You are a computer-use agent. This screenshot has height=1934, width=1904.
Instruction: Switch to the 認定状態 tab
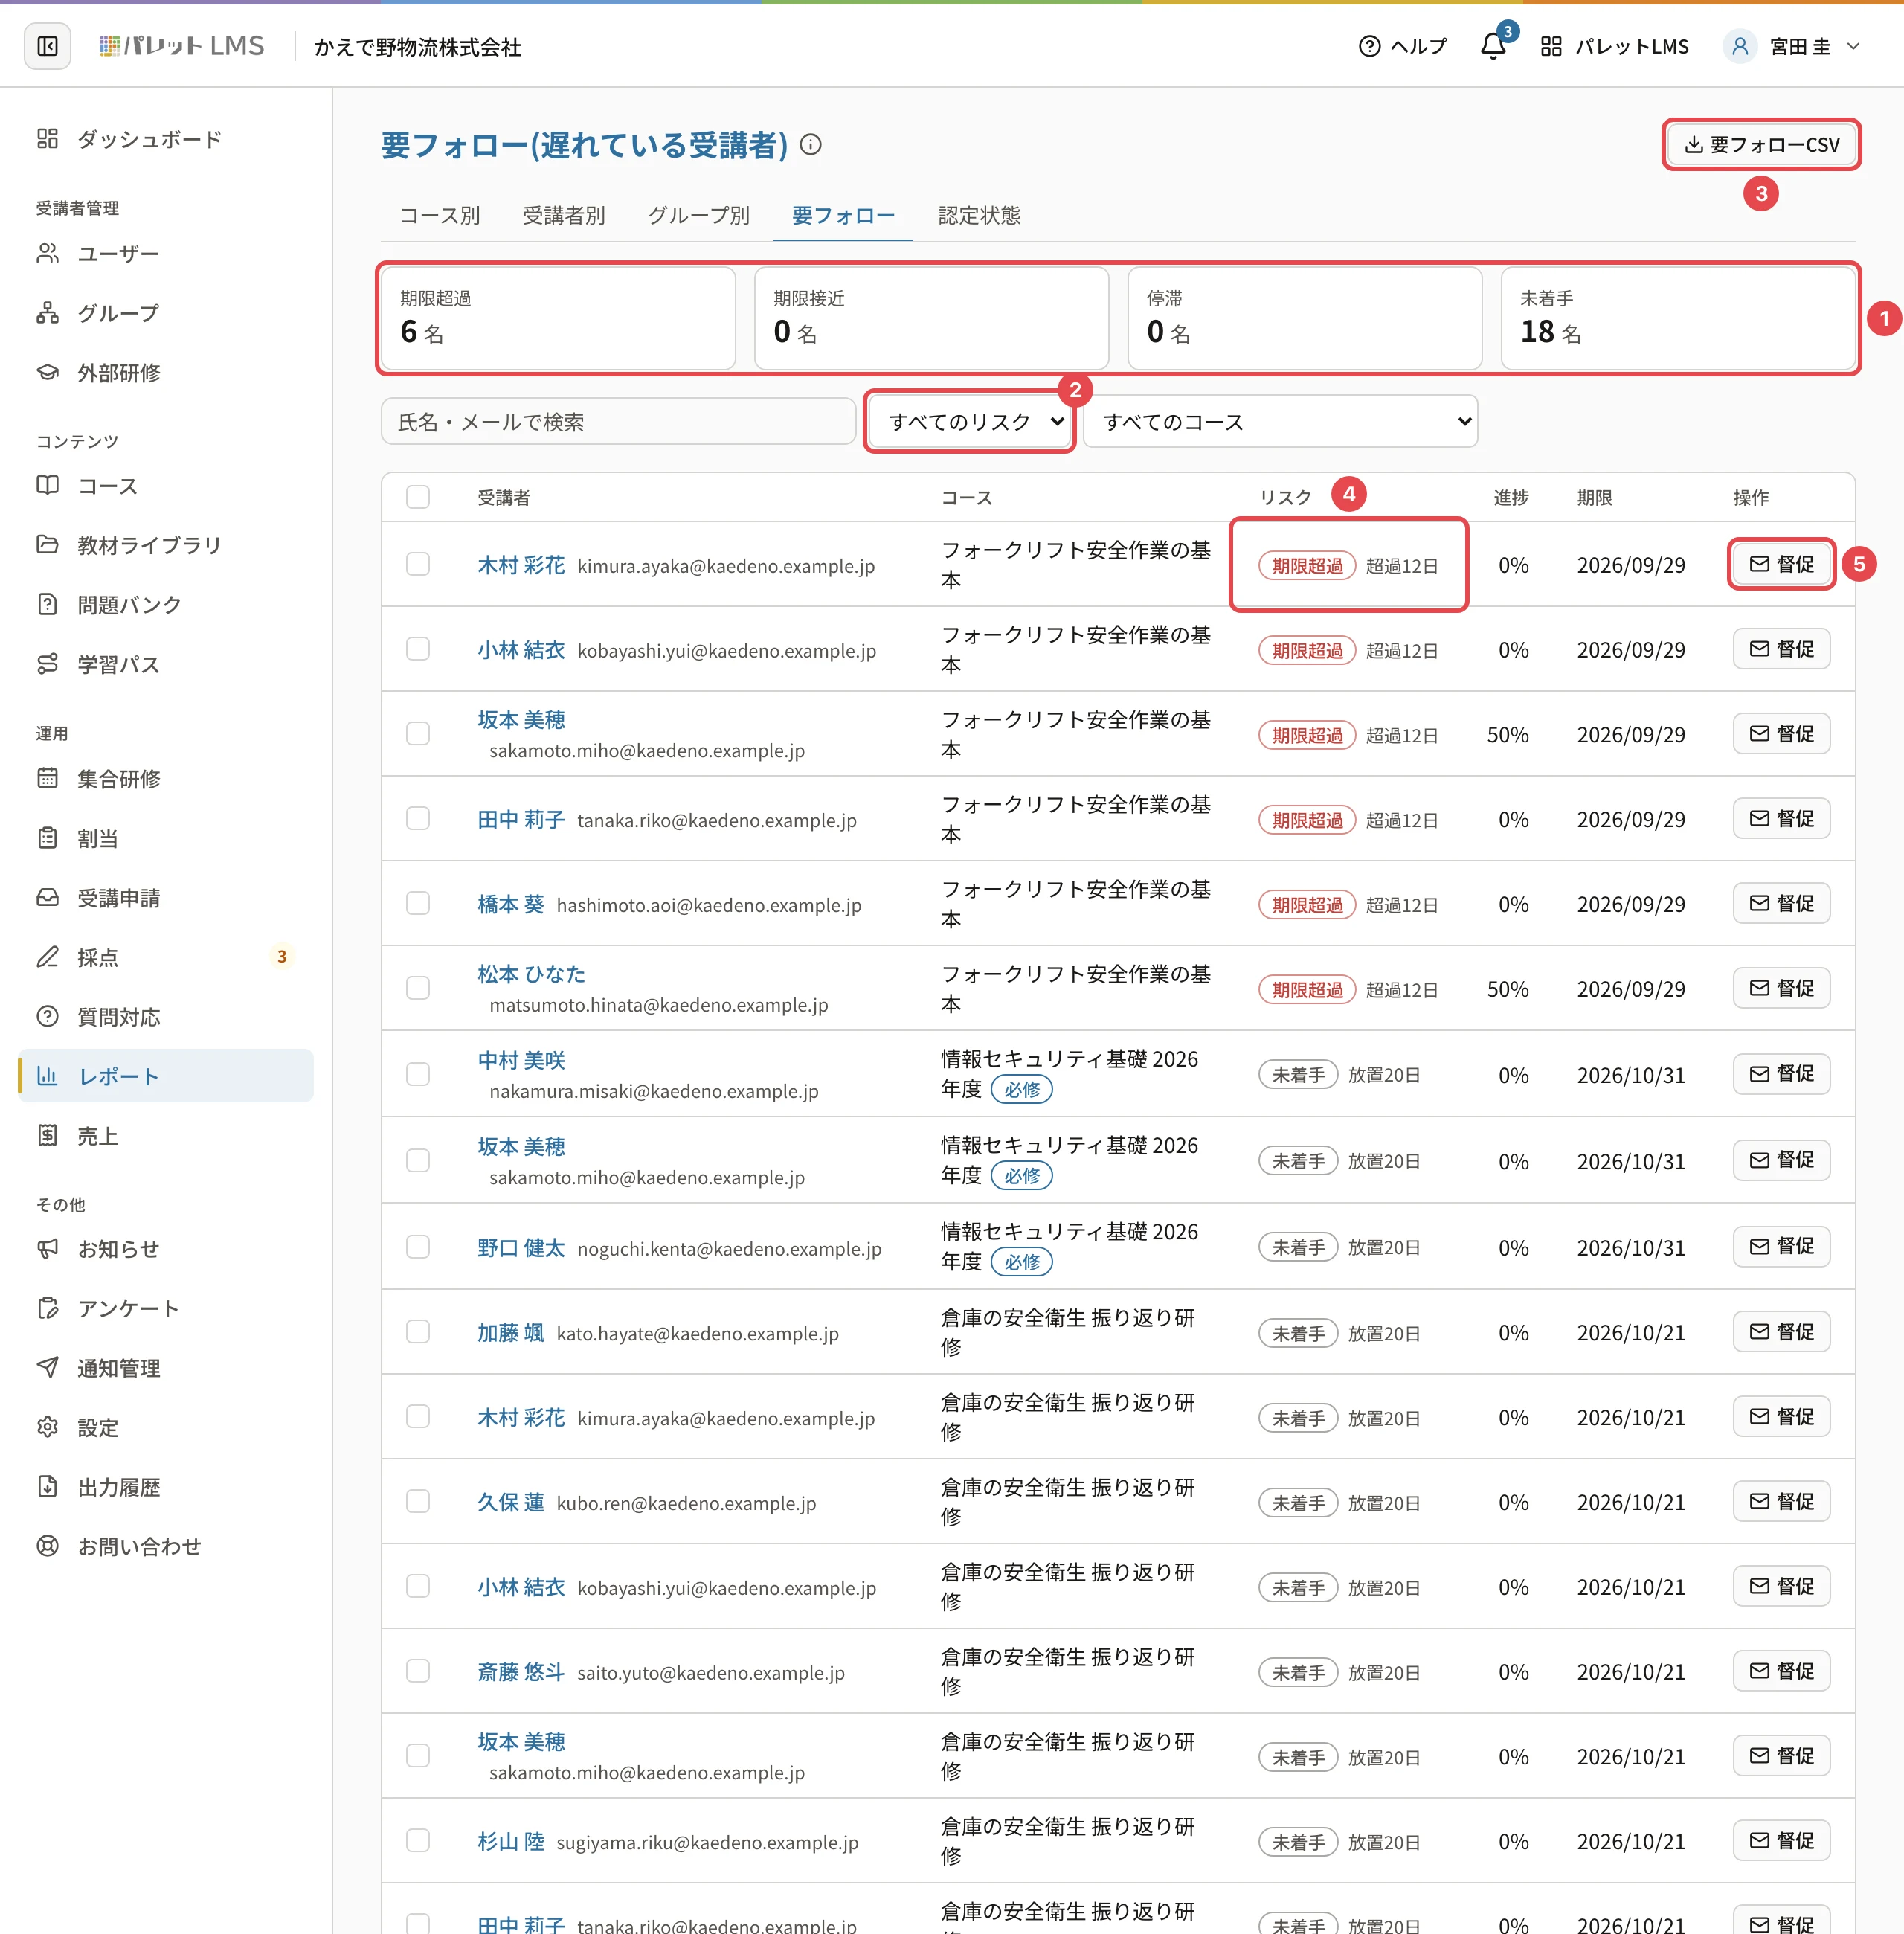pyautogui.click(x=980, y=215)
